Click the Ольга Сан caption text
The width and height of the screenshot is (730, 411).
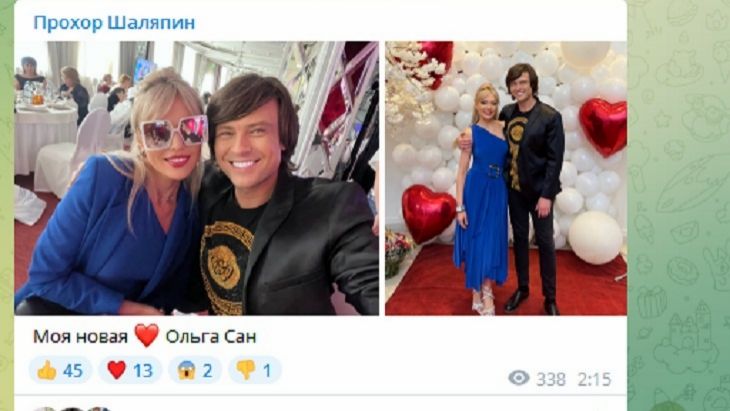(211, 337)
